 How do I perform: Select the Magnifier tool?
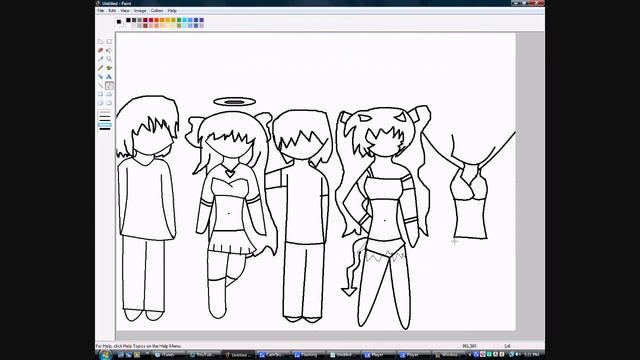109,59
